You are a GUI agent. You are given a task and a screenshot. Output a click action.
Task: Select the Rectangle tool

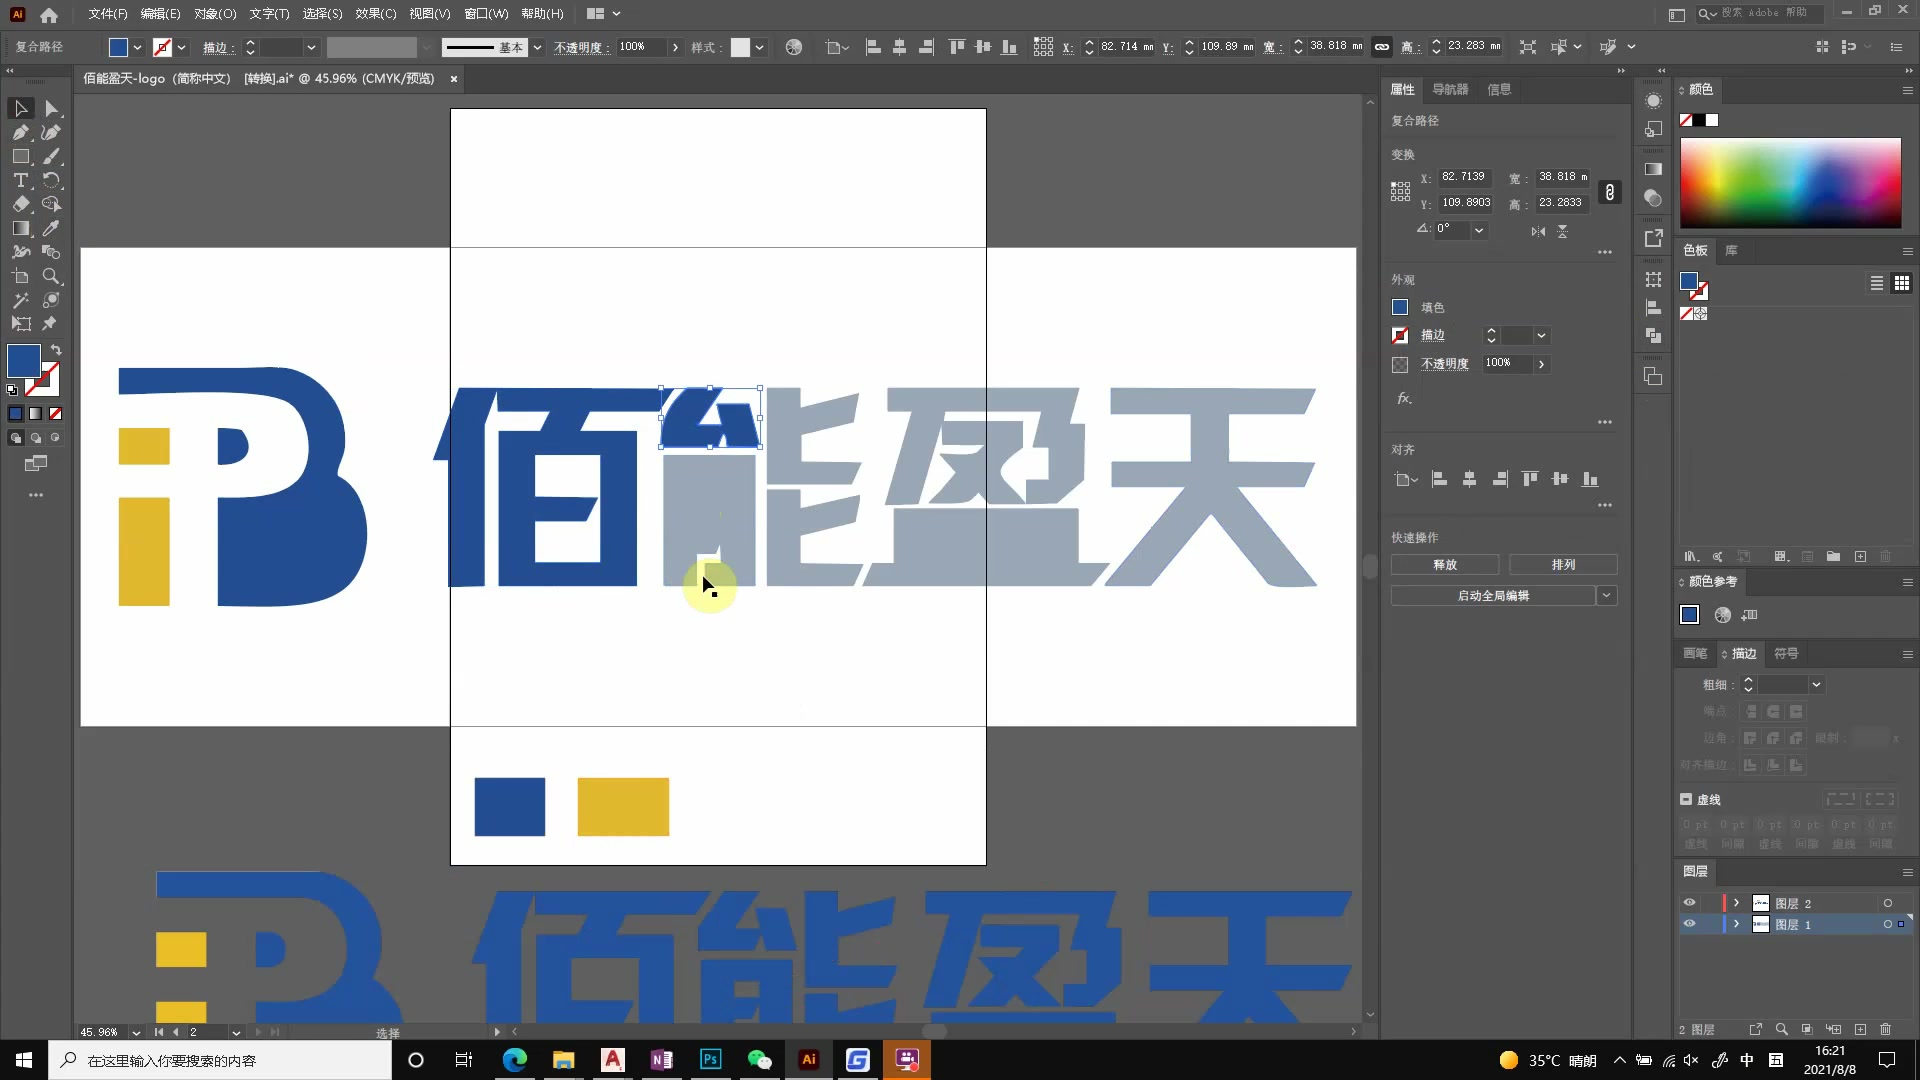pos(21,156)
